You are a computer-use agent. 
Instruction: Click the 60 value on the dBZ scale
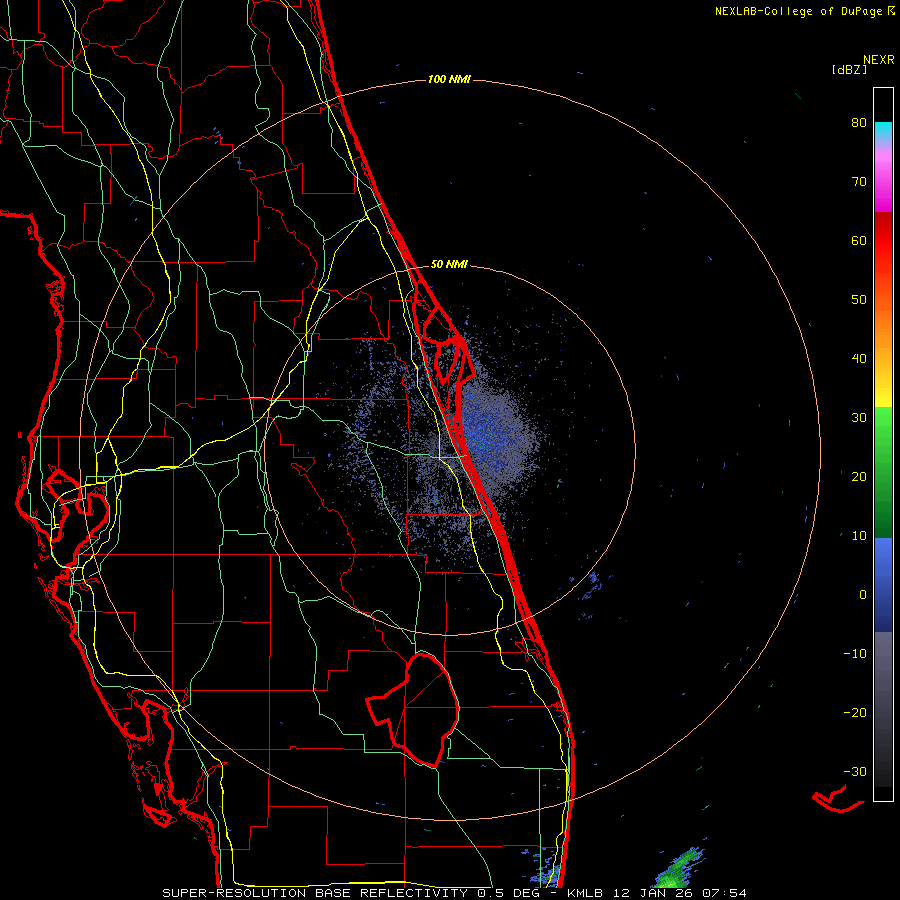pyautogui.click(x=859, y=240)
